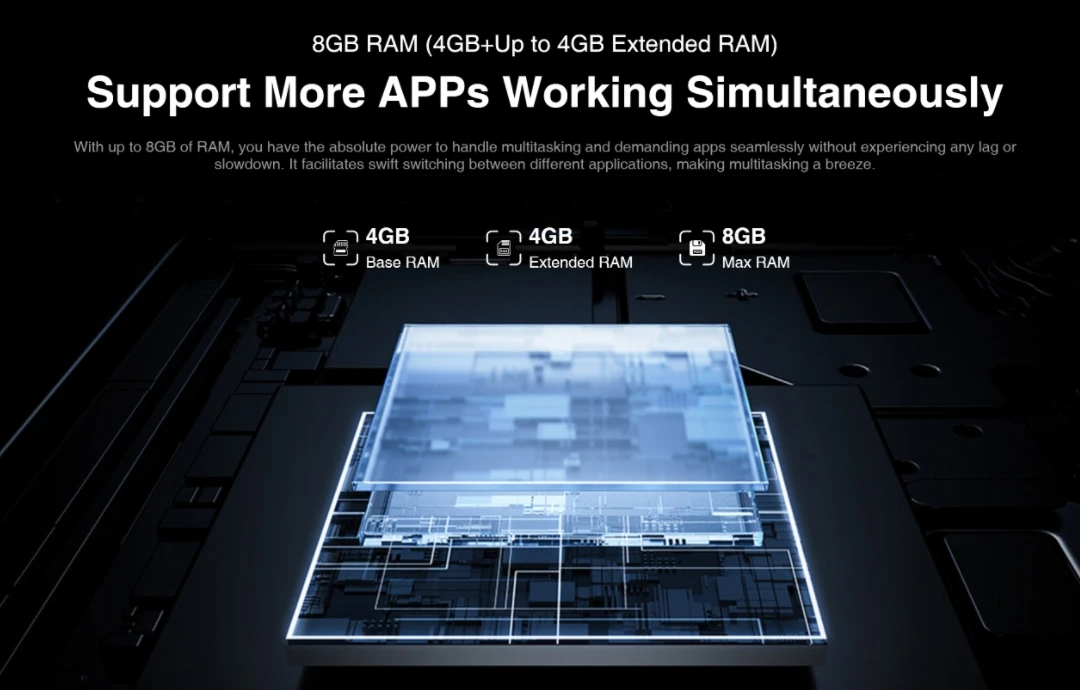Click the Base RAM memory card icon
The height and width of the screenshot is (690, 1080).
340,248
